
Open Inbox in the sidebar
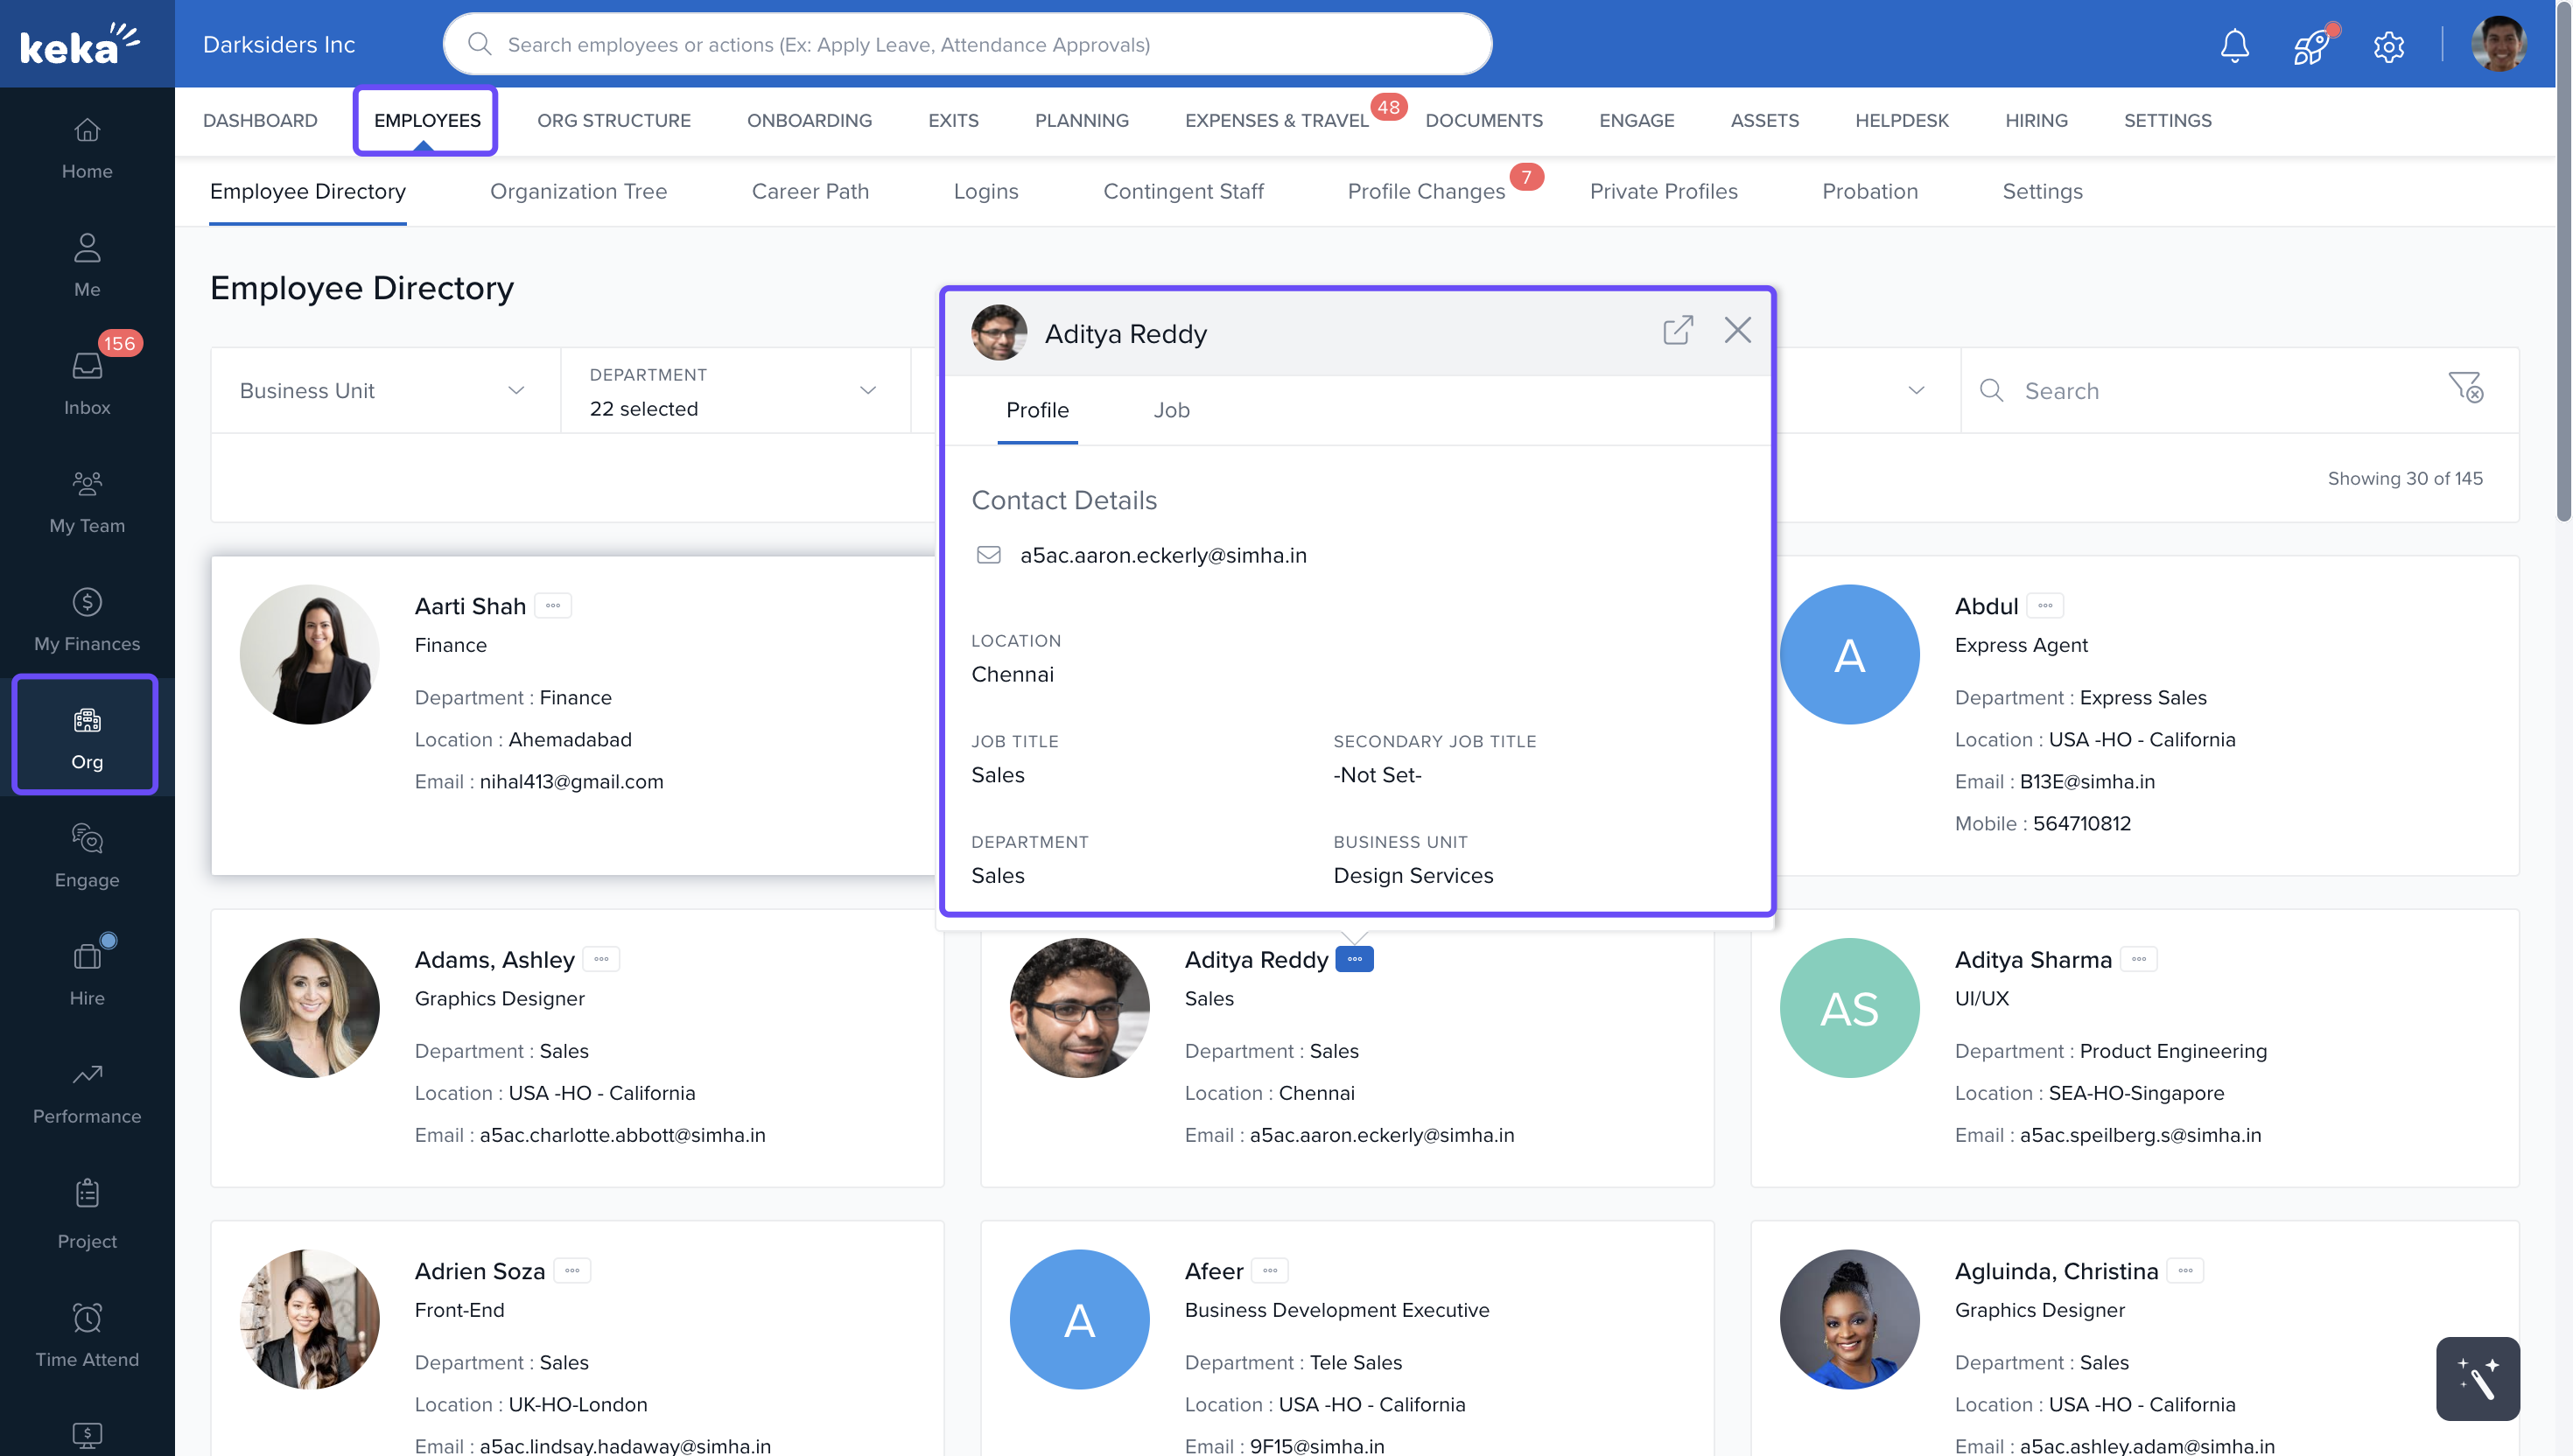pyautogui.click(x=87, y=383)
